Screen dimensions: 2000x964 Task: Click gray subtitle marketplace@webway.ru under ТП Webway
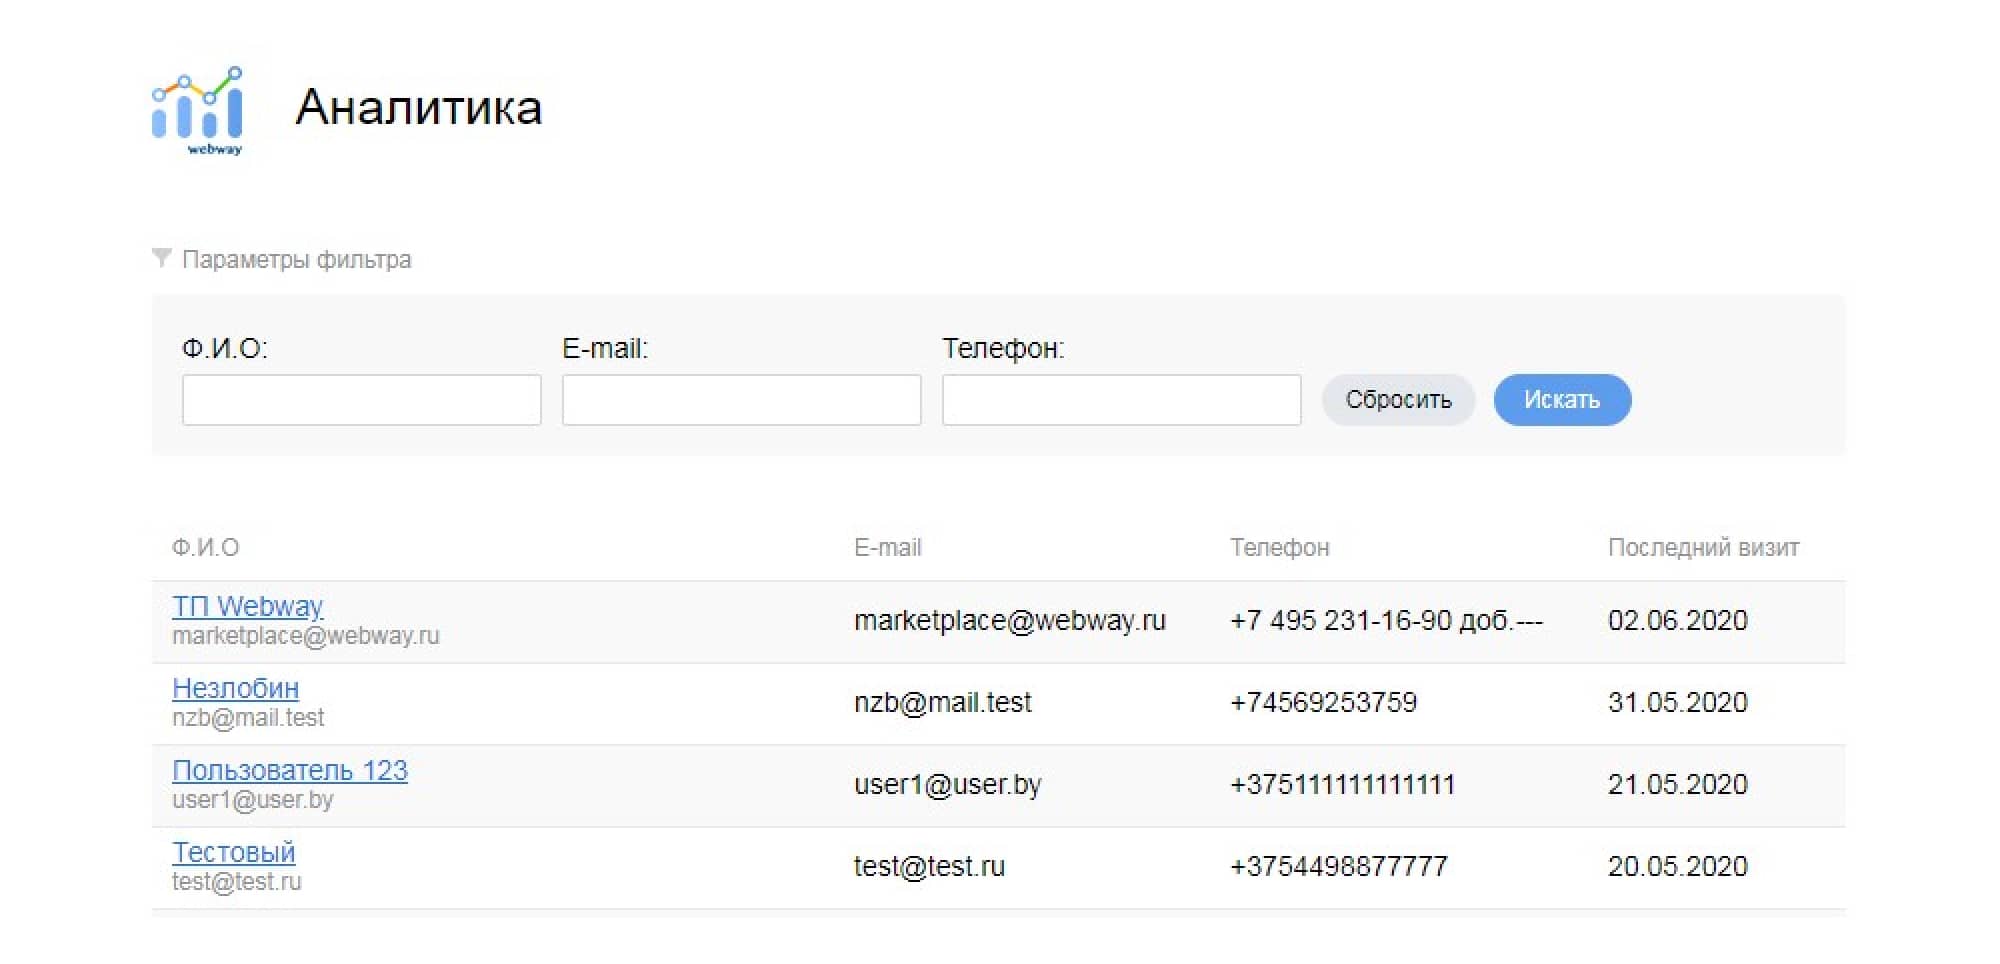306,636
